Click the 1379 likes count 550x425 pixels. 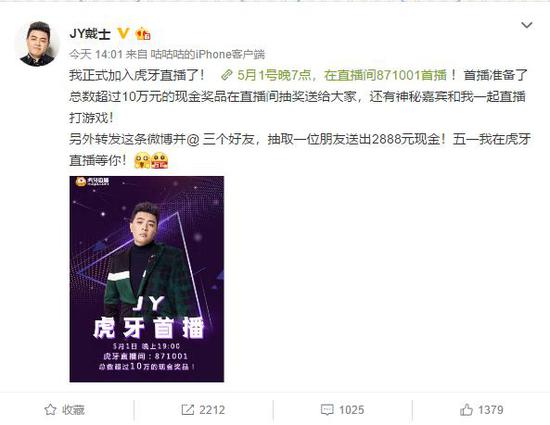pos(491,410)
